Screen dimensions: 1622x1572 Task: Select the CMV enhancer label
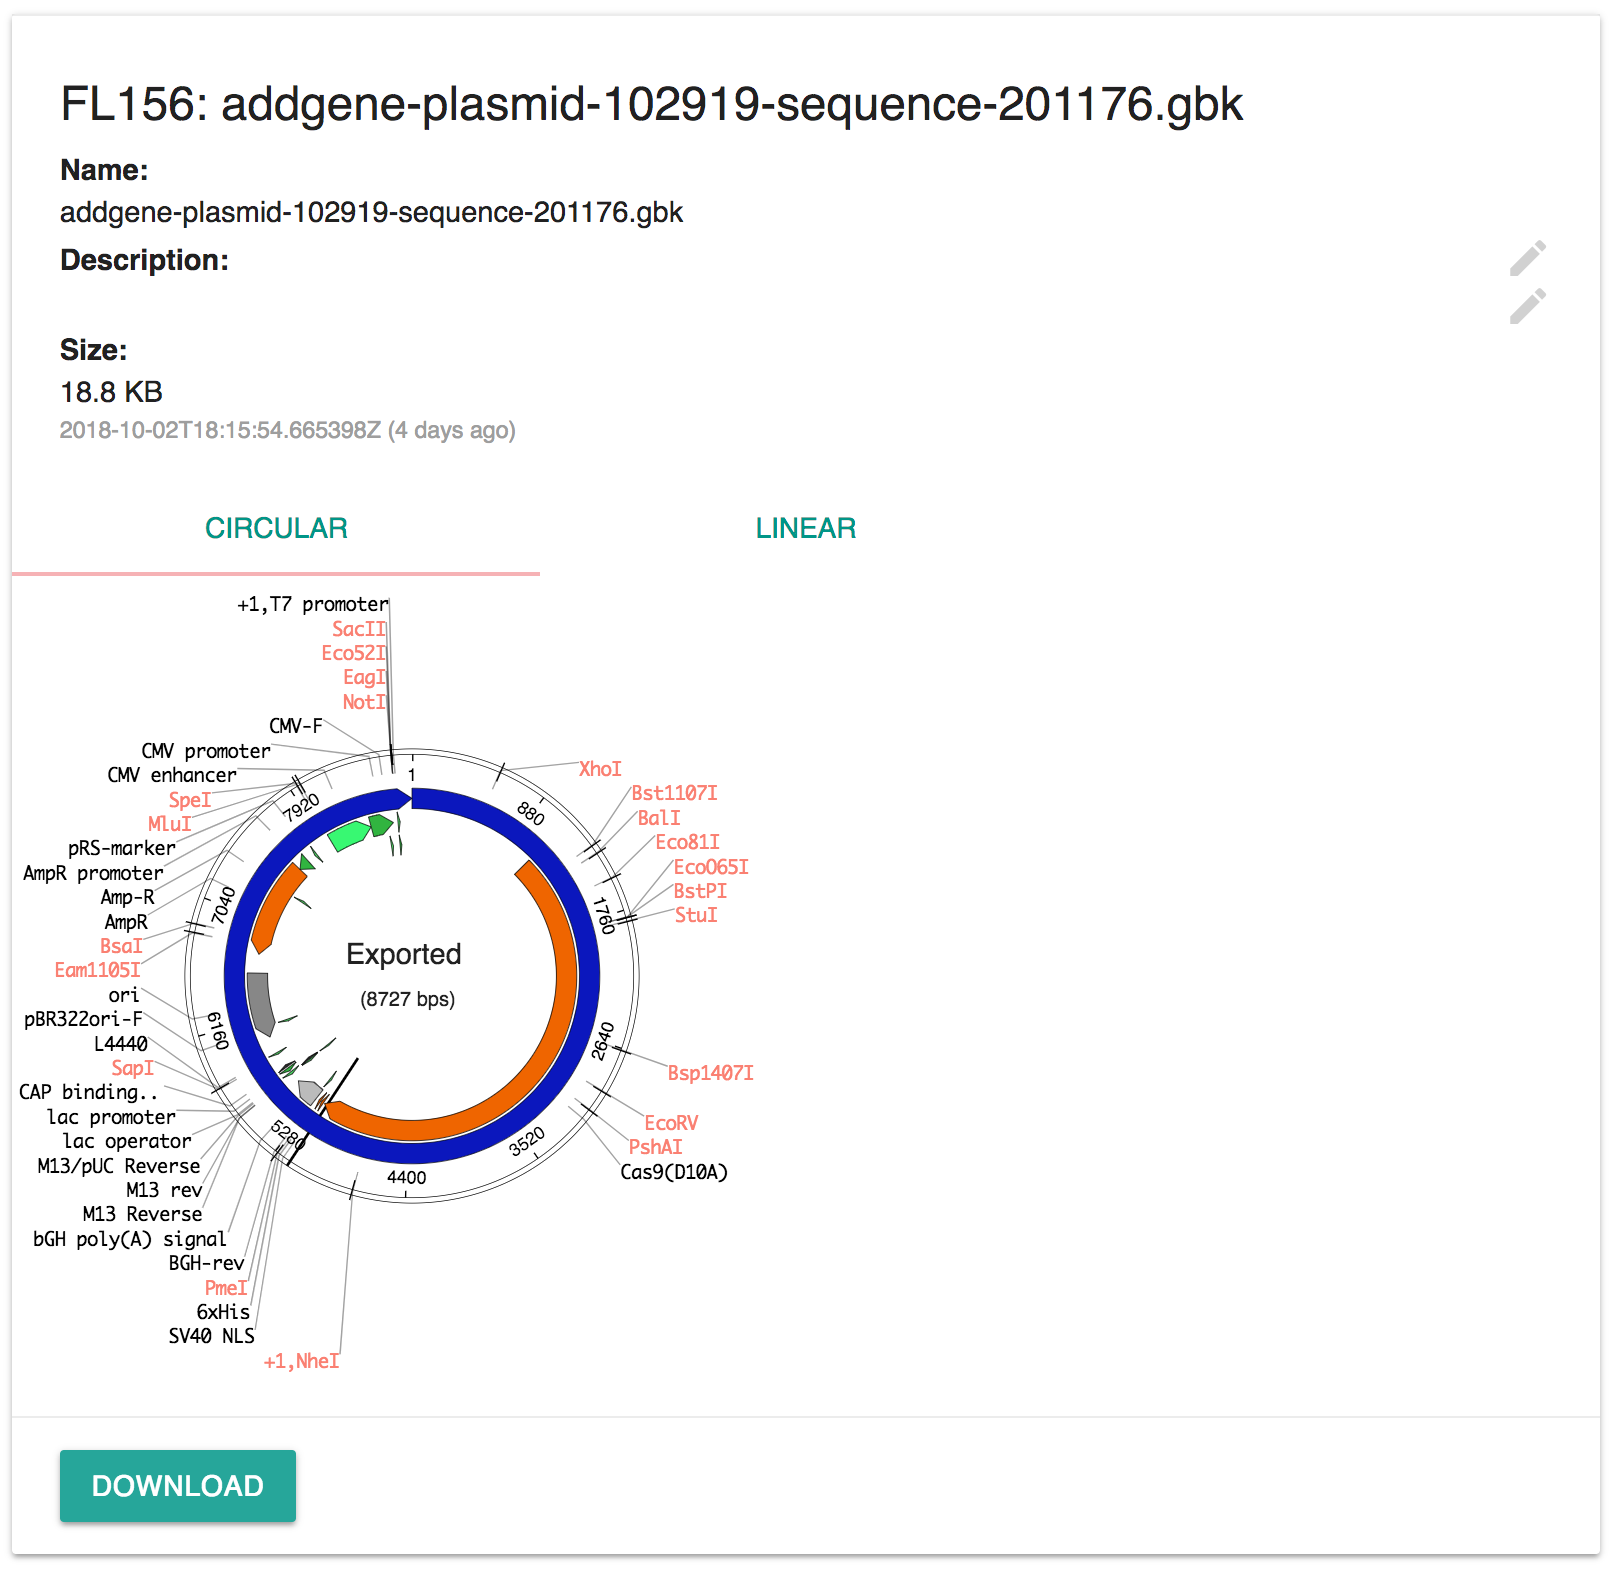click(172, 775)
